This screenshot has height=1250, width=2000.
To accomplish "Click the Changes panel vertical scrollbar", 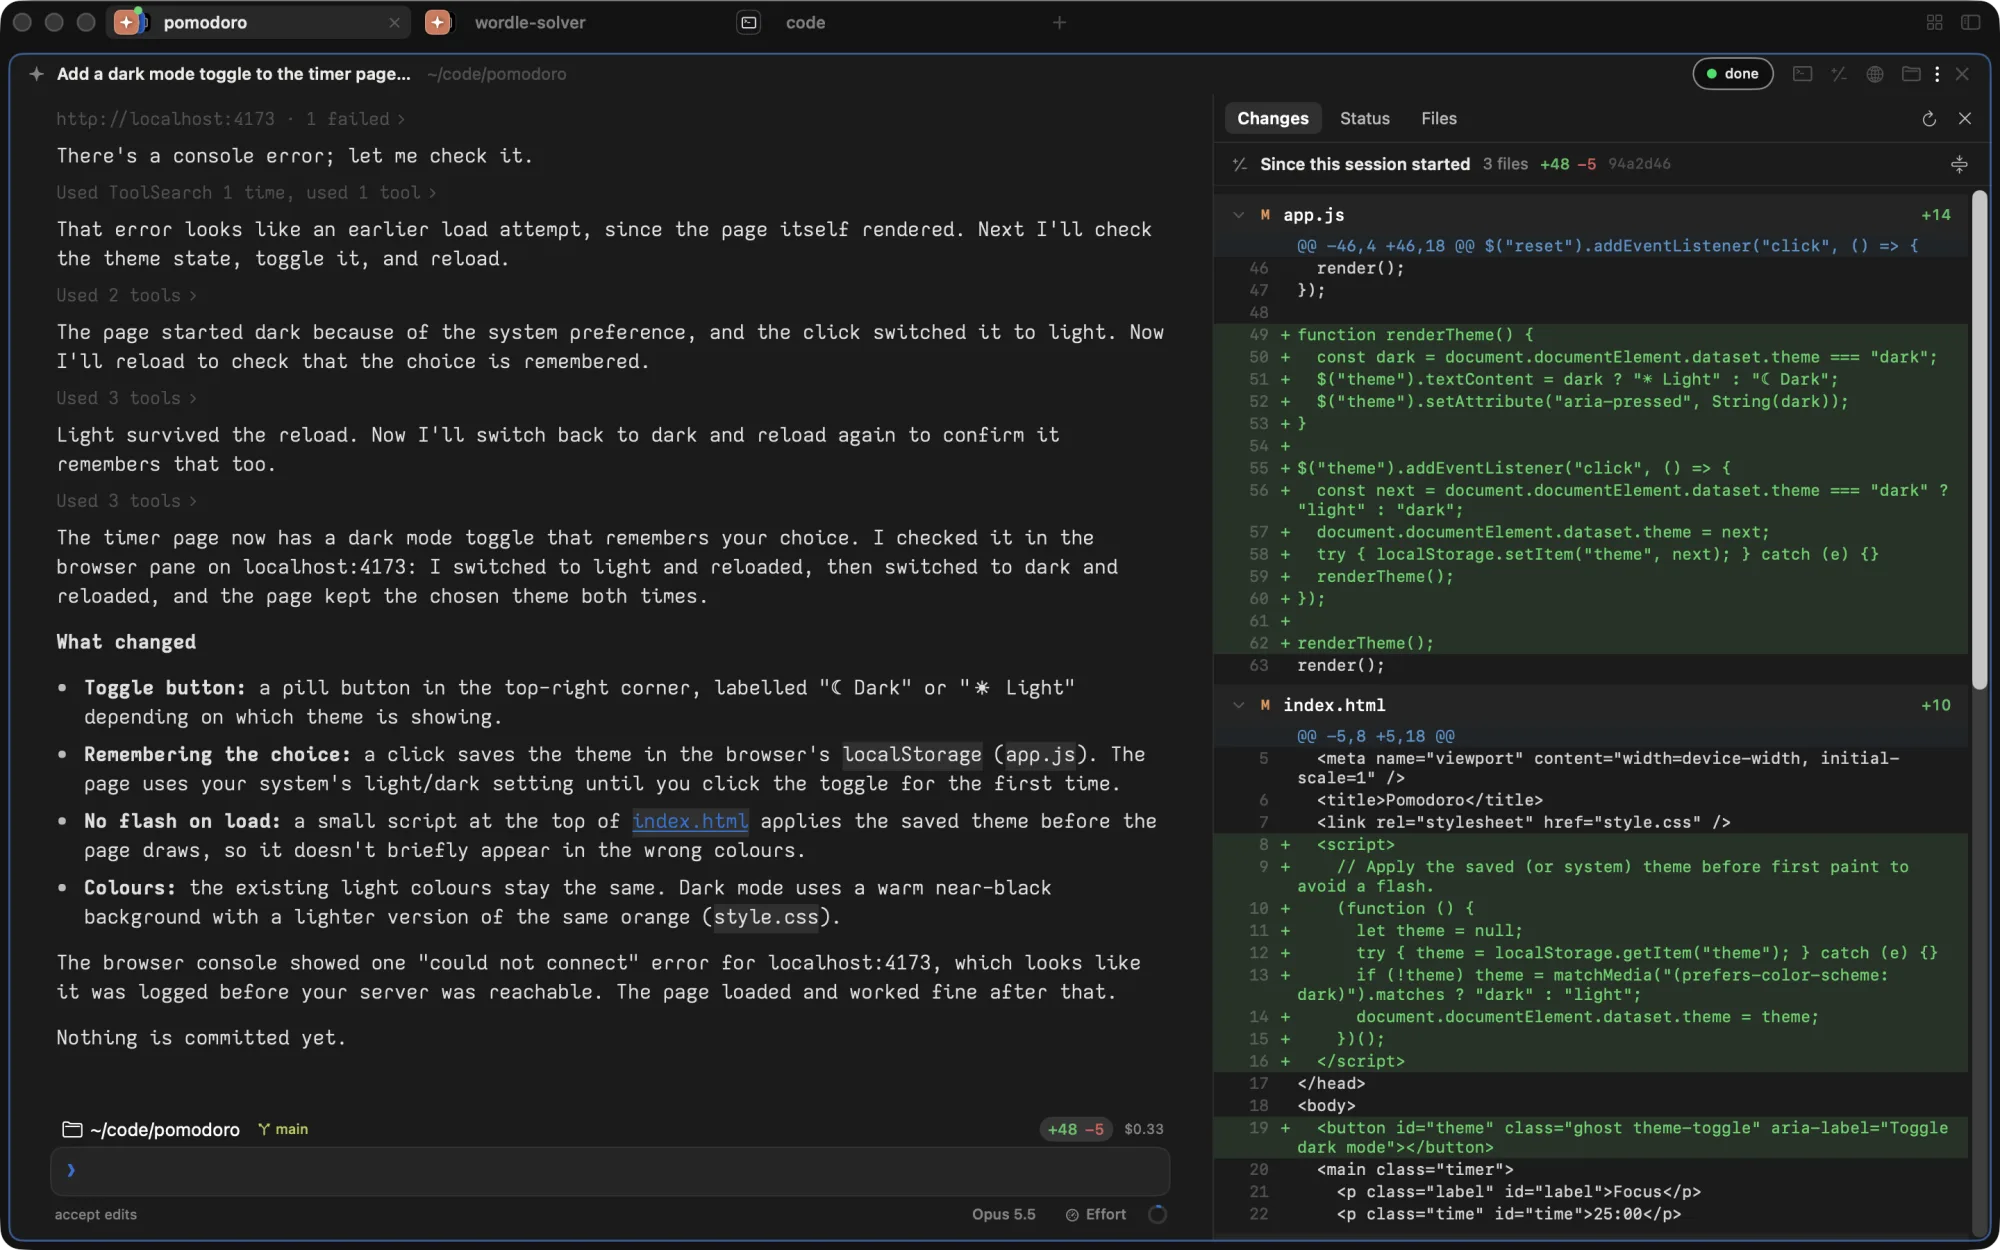I will (1979, 440).
